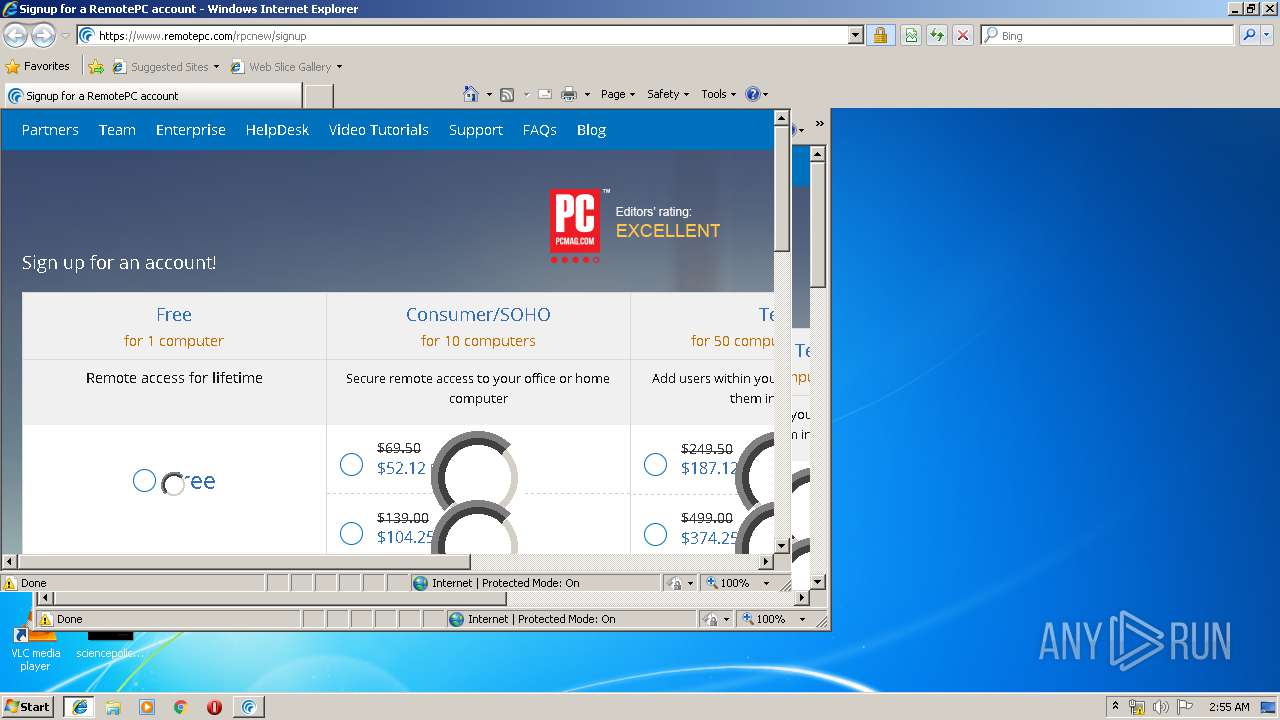The height and width of the screenshot is (720, 1280).
Task: View the security lock report icon
Action: (x=880, y=35)
